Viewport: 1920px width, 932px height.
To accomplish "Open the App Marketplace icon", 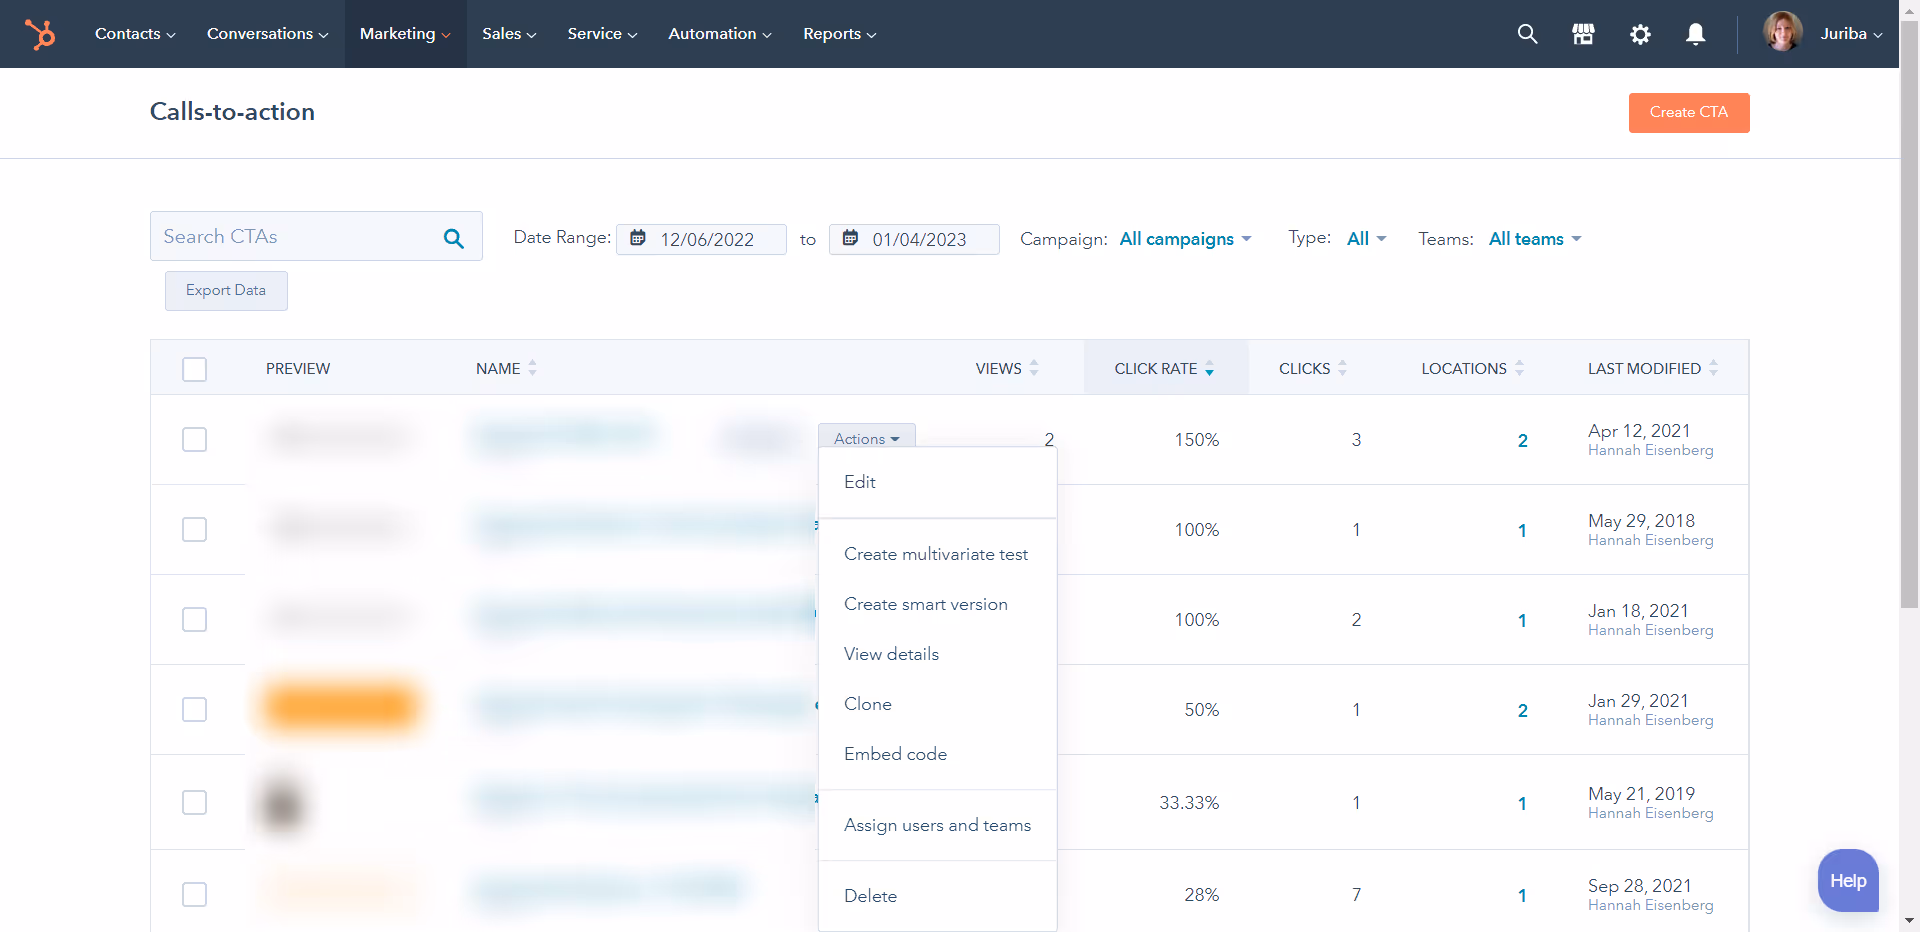I will pyautogui.click(x=1583, y=34).
